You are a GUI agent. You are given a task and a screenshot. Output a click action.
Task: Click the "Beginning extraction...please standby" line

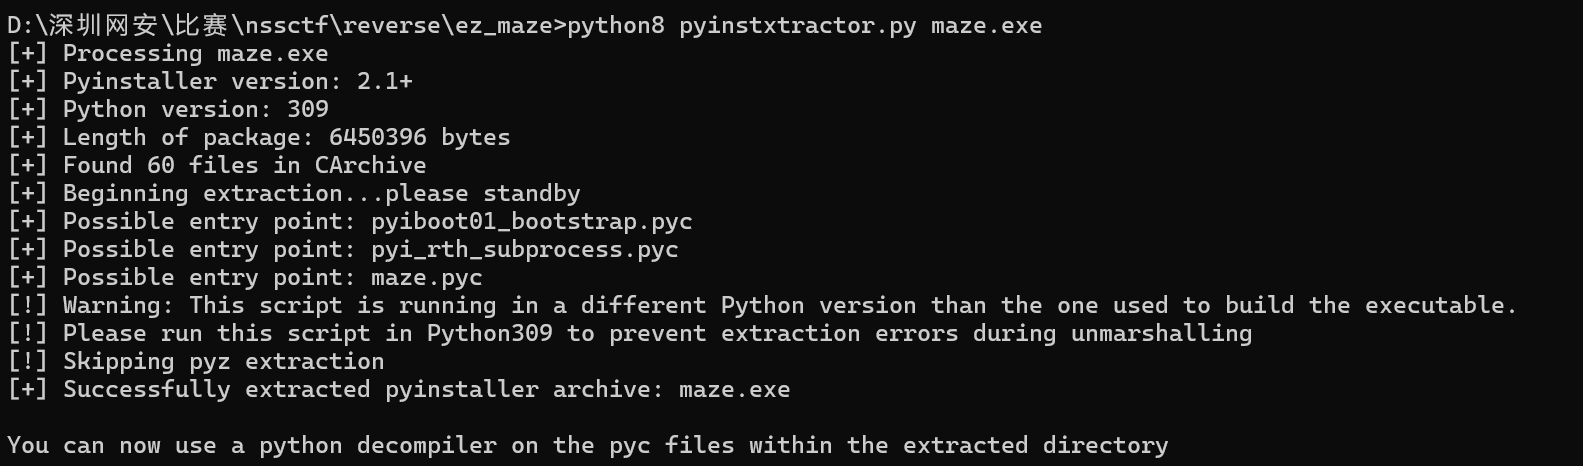click(321, 193)
